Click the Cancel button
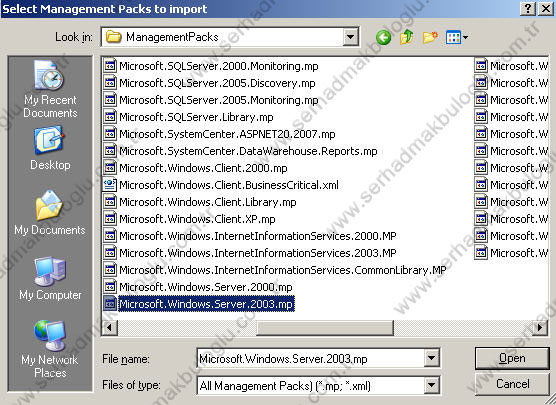The width and height of the screenshot is (556, 405). coord(512,384)
